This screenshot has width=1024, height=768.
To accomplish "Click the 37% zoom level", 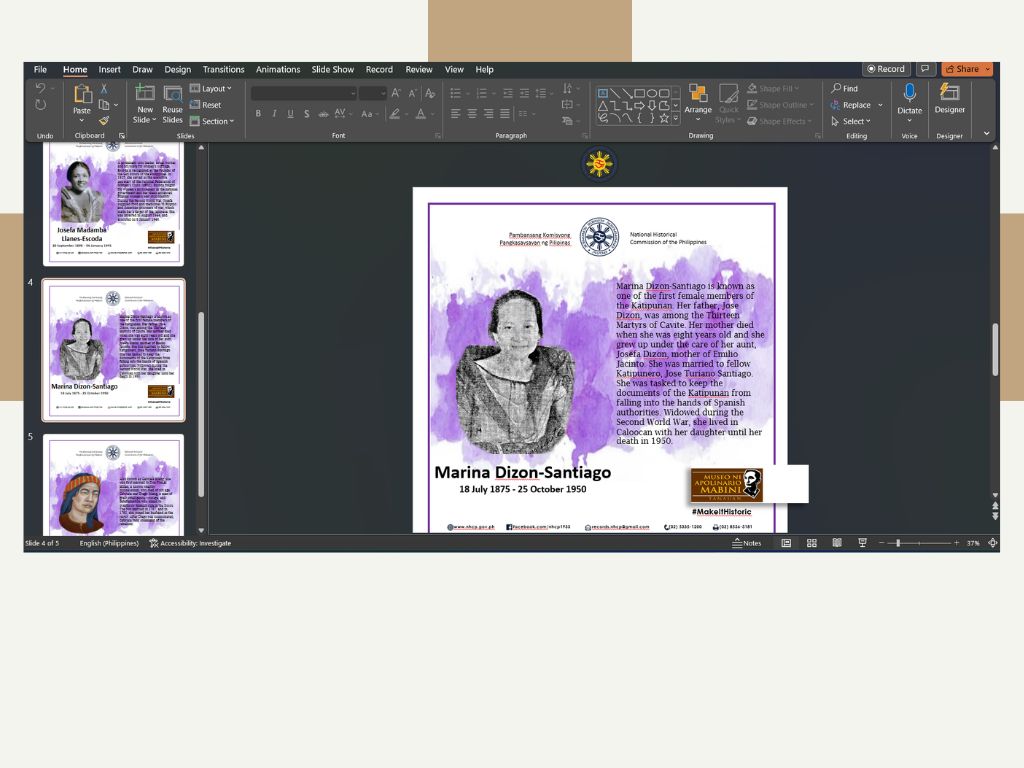I will [x=973, y=543].
